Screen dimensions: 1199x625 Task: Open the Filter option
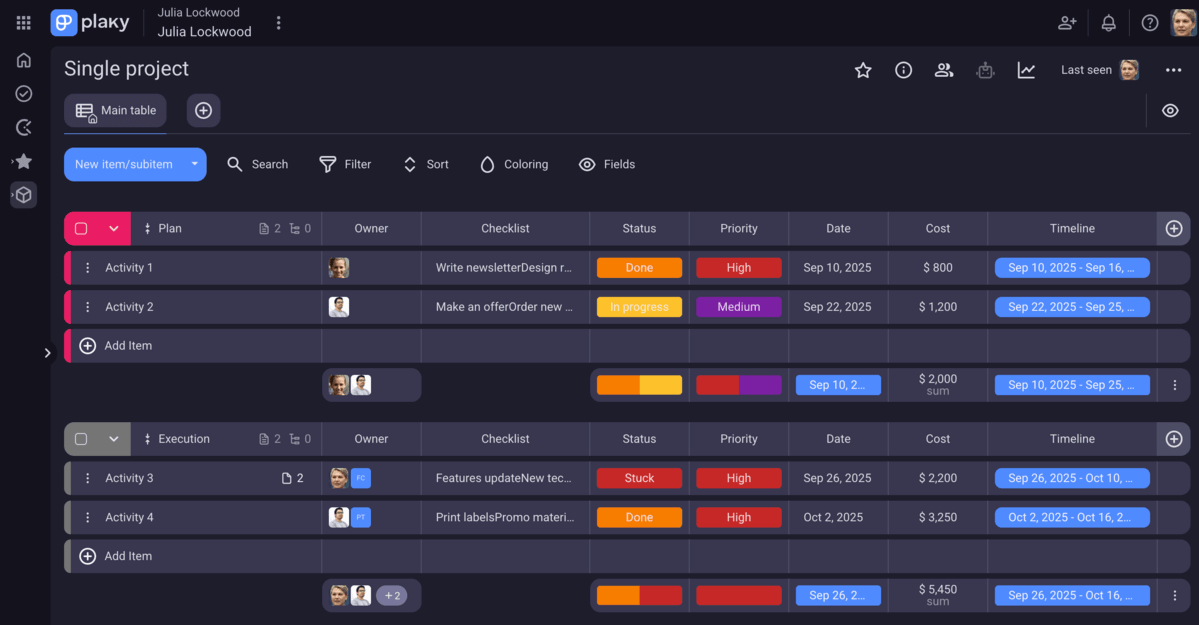click(345, 165)
